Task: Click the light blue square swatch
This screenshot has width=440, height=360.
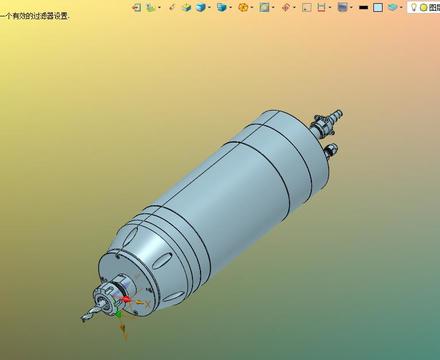Action: click(x=378, y=7)
